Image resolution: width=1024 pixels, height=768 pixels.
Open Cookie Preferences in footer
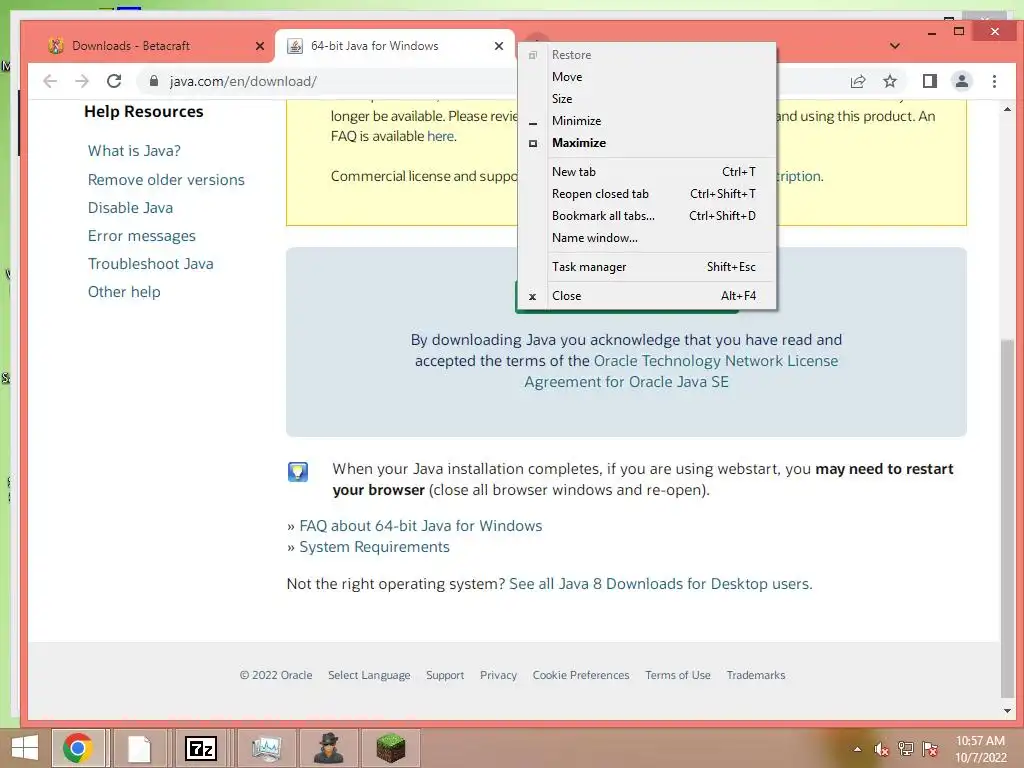point(581,675)
